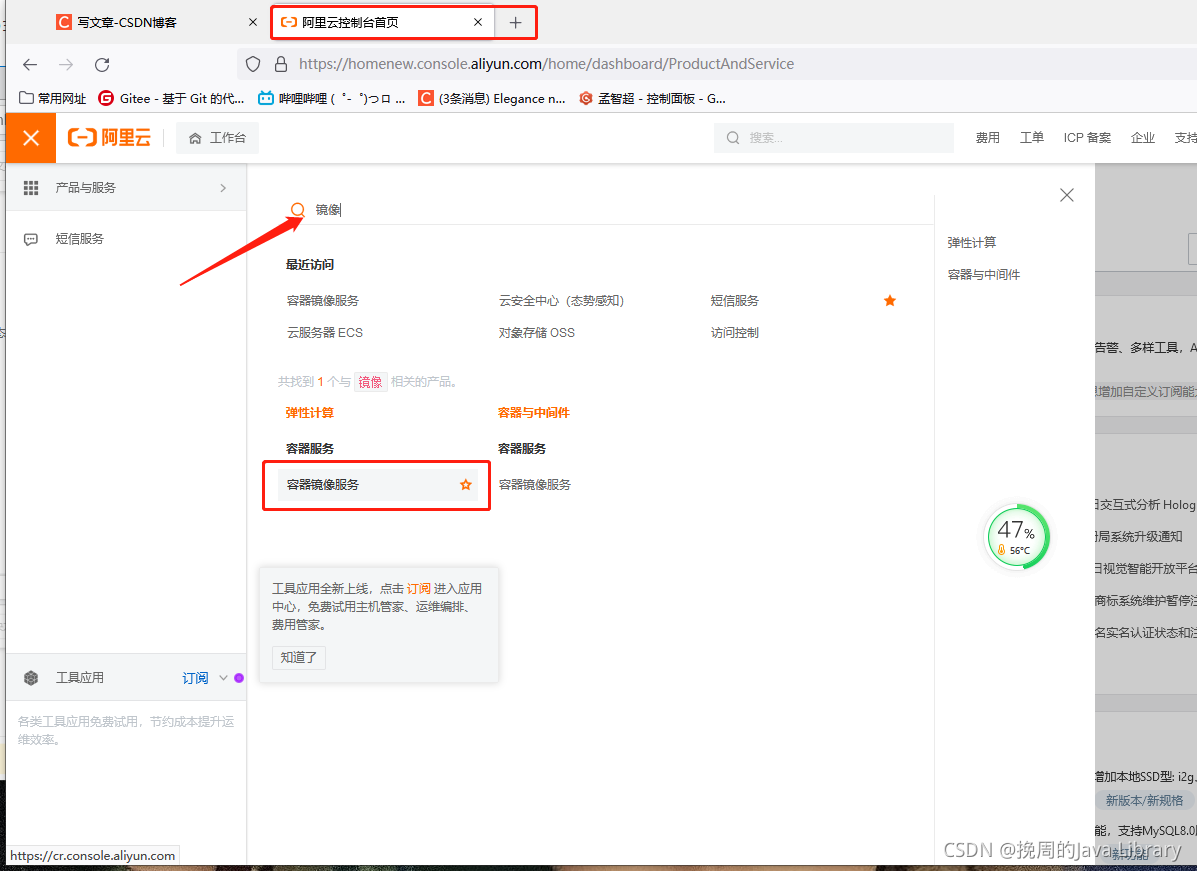The height and width of the screenshot is (871, 1197).
Task: Click the 订阅 link in the notice
Action: coord(419,587)
